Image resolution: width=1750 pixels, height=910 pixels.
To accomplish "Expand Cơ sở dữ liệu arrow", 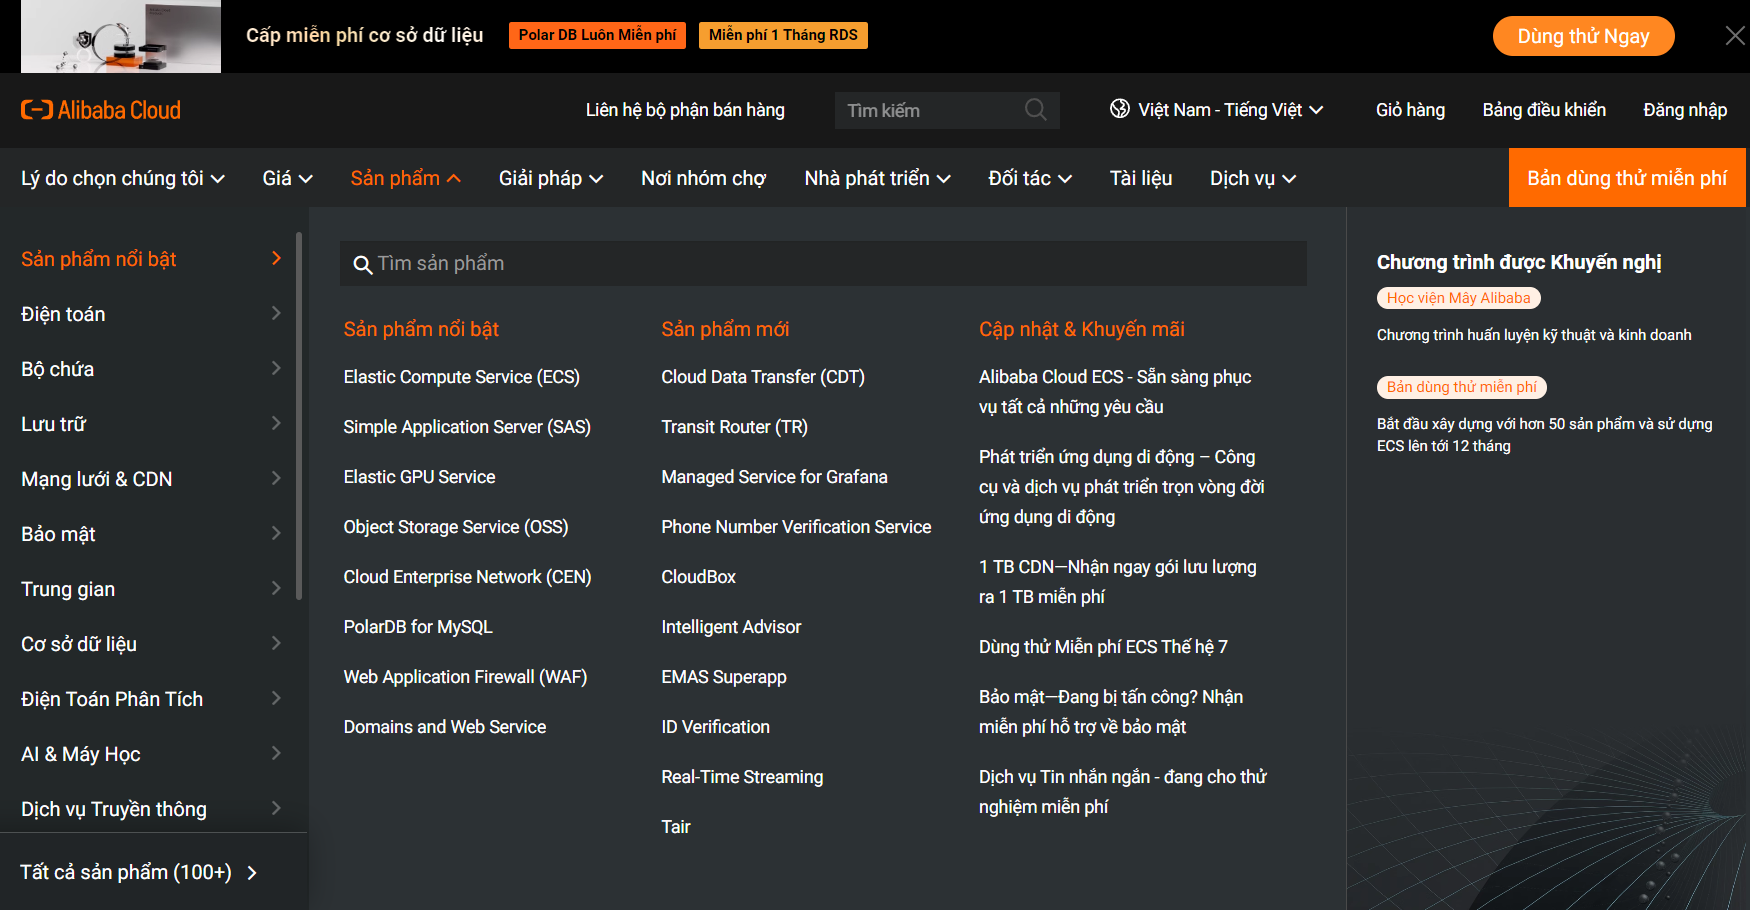I will (x=276, y=644).
